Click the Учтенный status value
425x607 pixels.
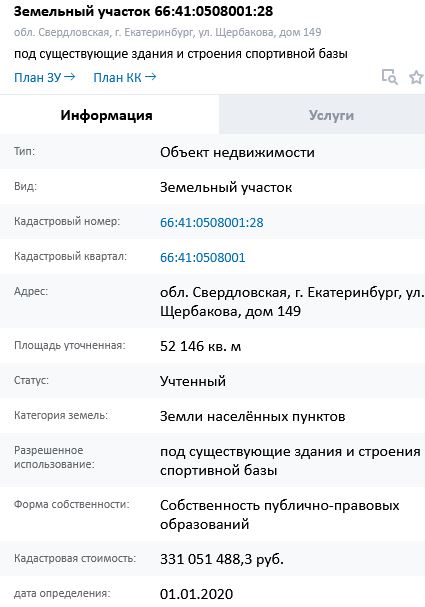[193, 381]
